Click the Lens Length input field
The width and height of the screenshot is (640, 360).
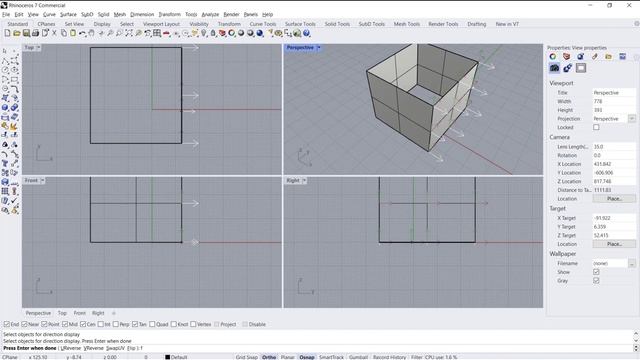[614, 147]
